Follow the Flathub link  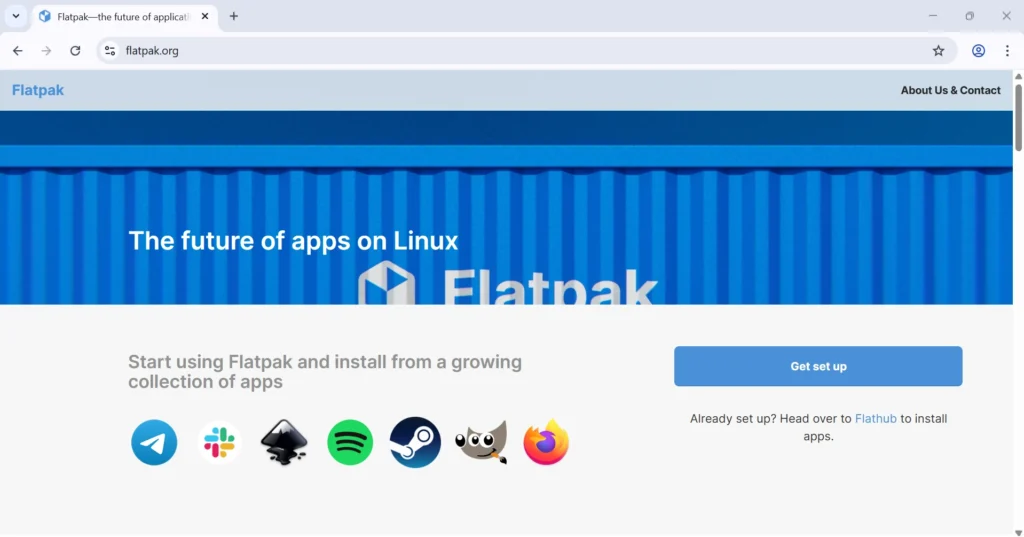point(875,419)
